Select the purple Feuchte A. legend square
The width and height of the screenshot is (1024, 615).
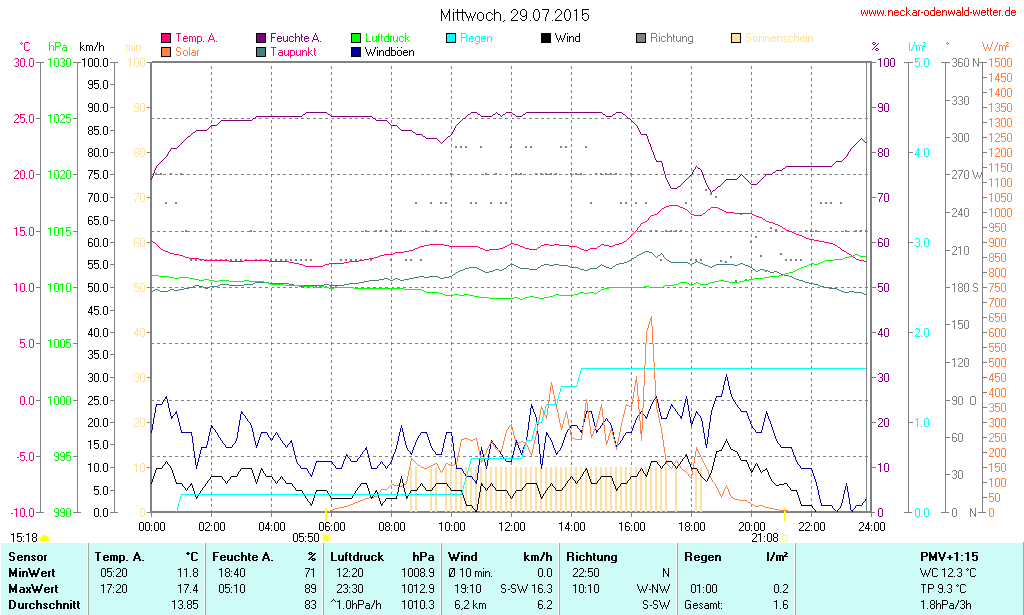(261, 38)
